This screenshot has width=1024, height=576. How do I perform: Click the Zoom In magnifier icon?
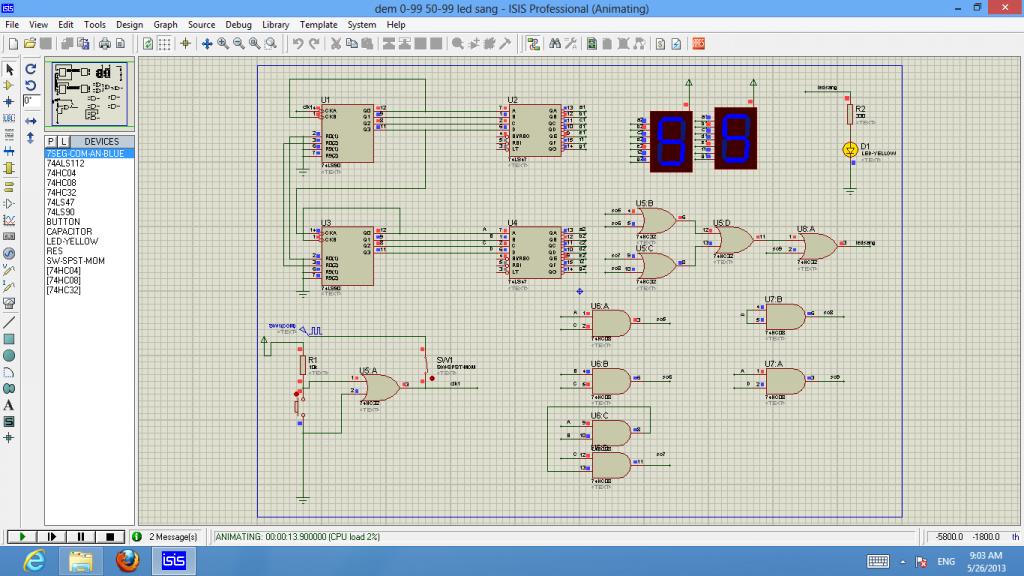223,44
